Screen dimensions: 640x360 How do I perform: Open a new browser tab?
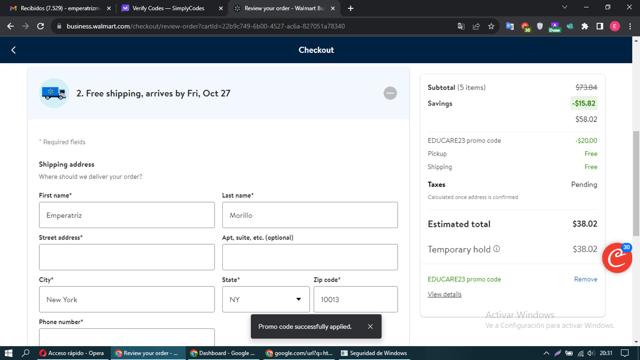click(351, 8)
